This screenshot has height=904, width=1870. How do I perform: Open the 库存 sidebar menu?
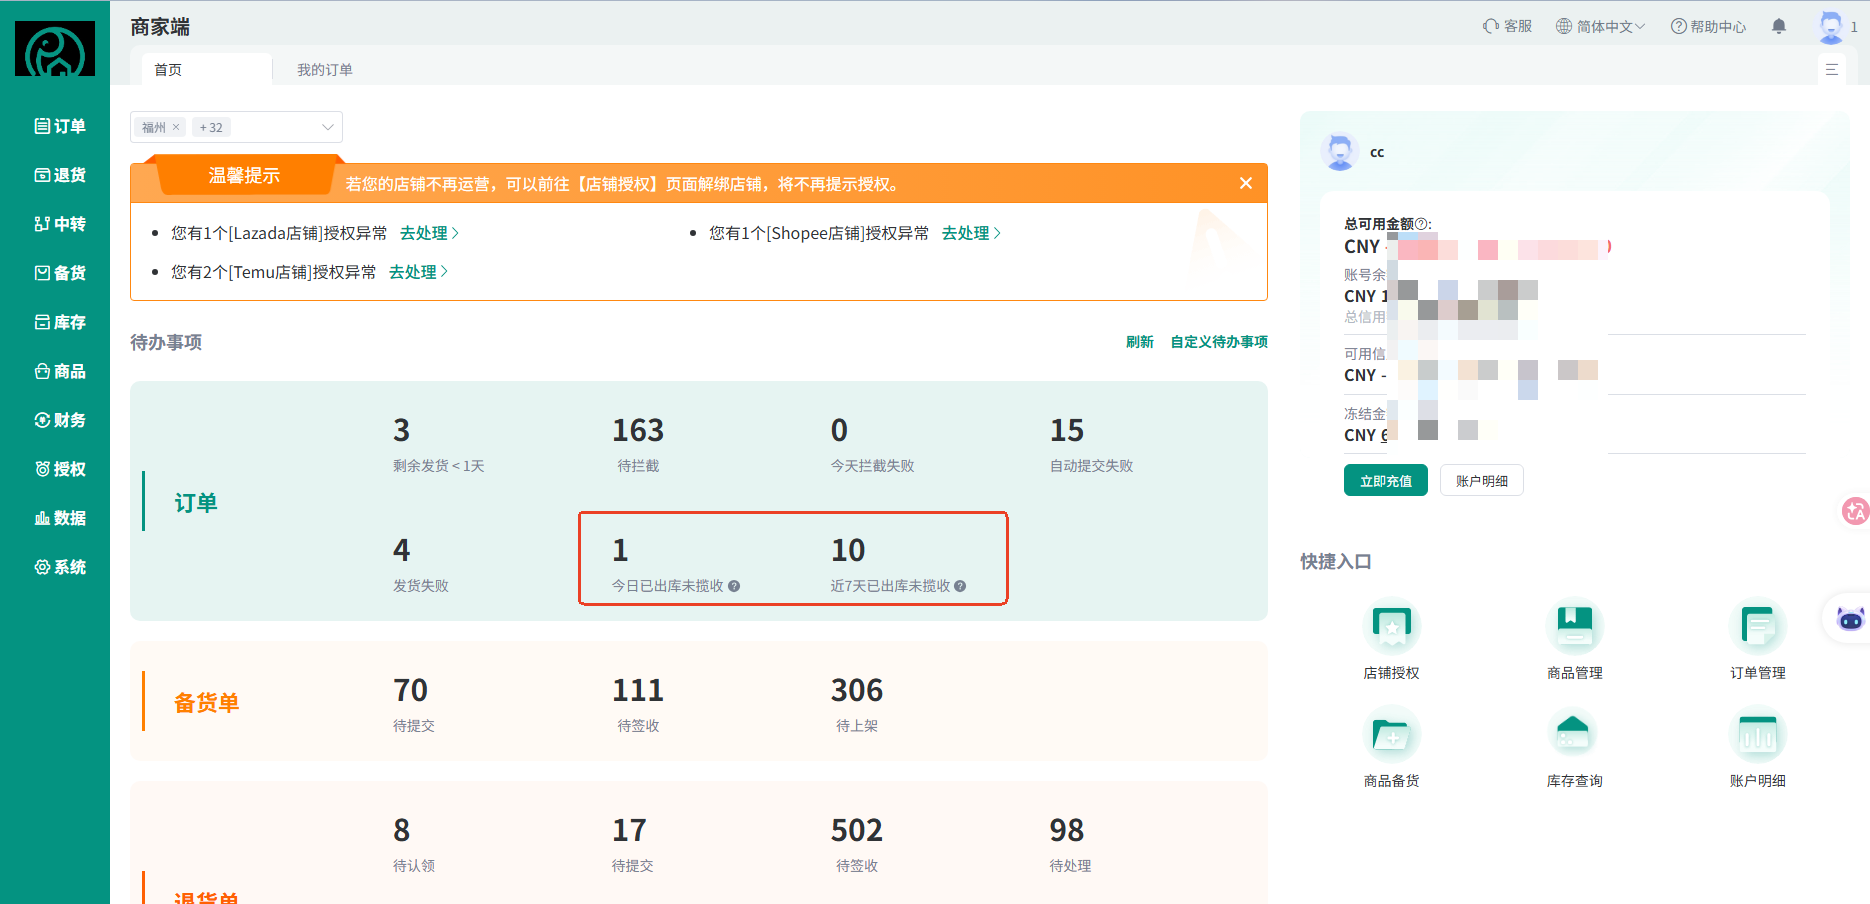pos(59,322)
